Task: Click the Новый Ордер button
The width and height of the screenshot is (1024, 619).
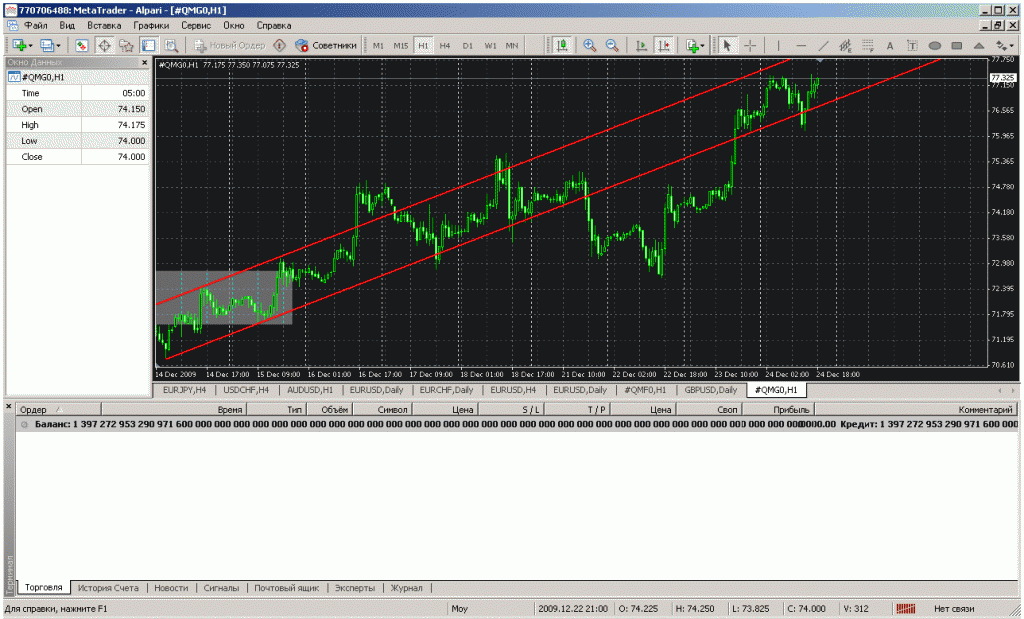Action: (x=230, y=45)
